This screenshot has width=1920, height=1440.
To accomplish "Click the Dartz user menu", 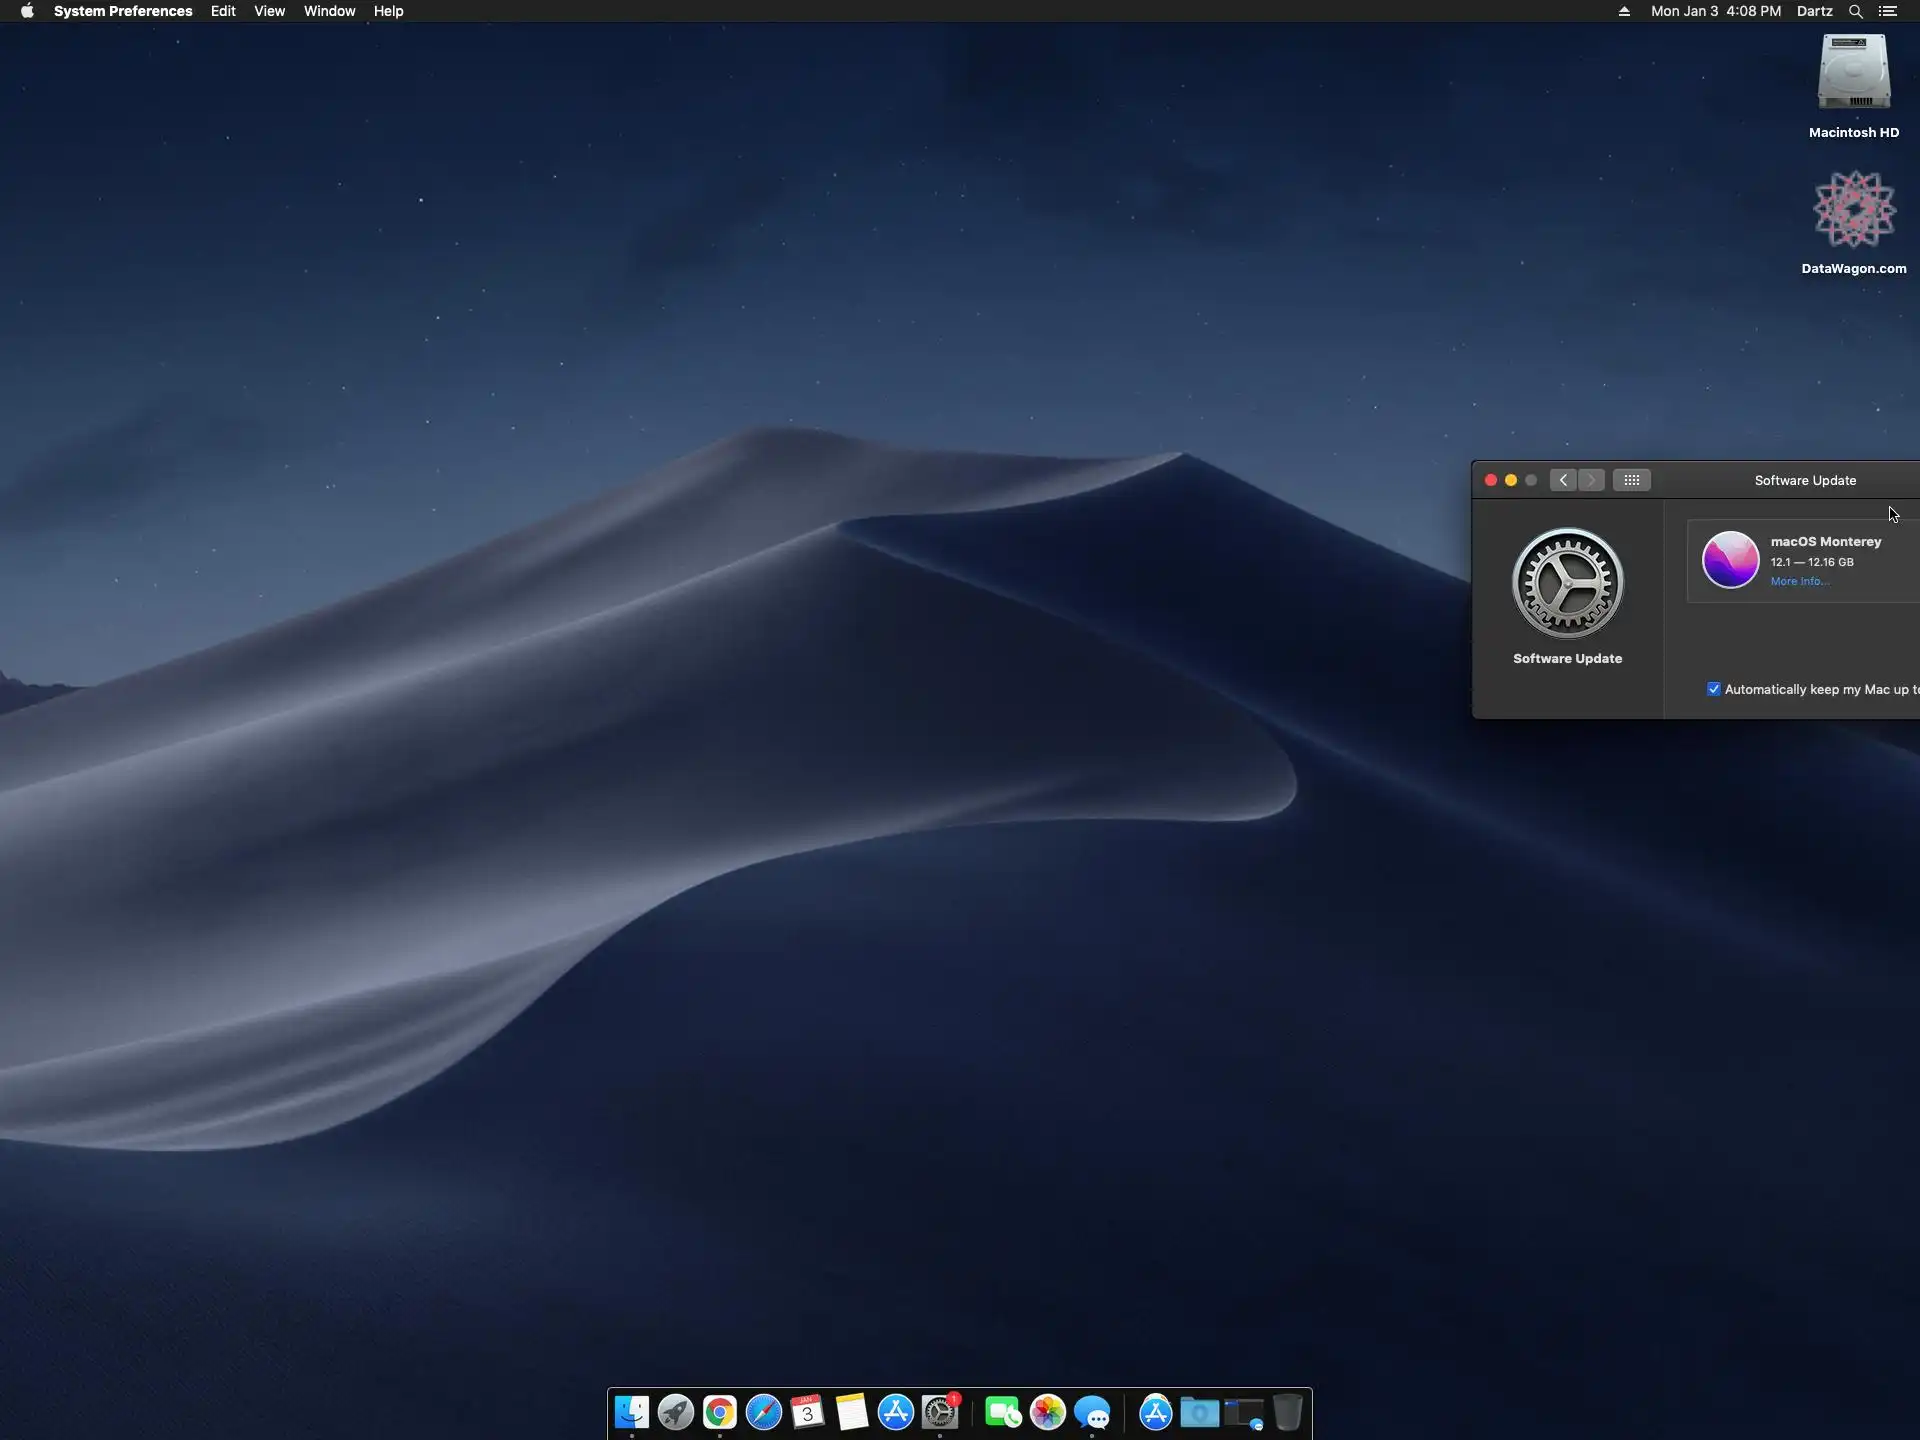I will (1814, 11).
